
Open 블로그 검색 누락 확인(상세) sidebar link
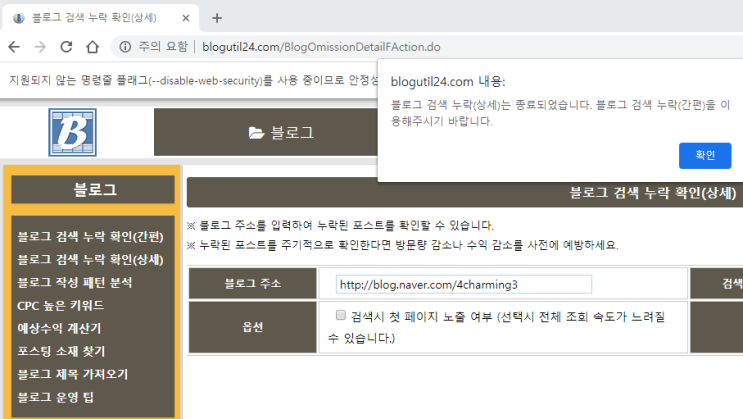(x=90, y=259)
